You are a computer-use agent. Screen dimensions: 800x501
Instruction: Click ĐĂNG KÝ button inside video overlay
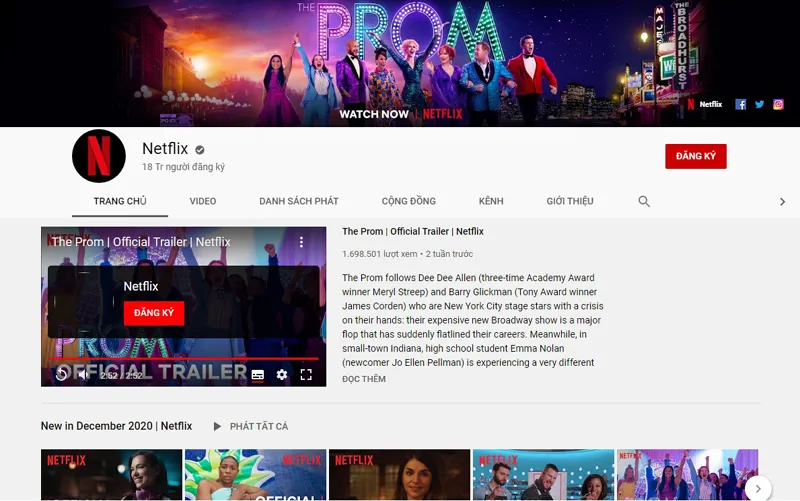[x=154, y=313]
